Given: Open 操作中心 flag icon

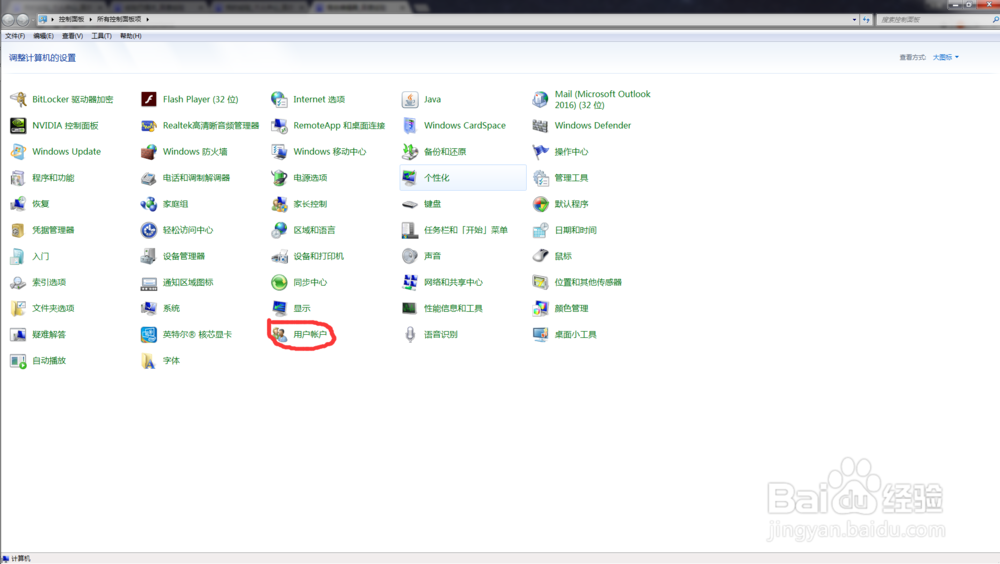Looking at the screenshot, I should click(x=540, y=151).
